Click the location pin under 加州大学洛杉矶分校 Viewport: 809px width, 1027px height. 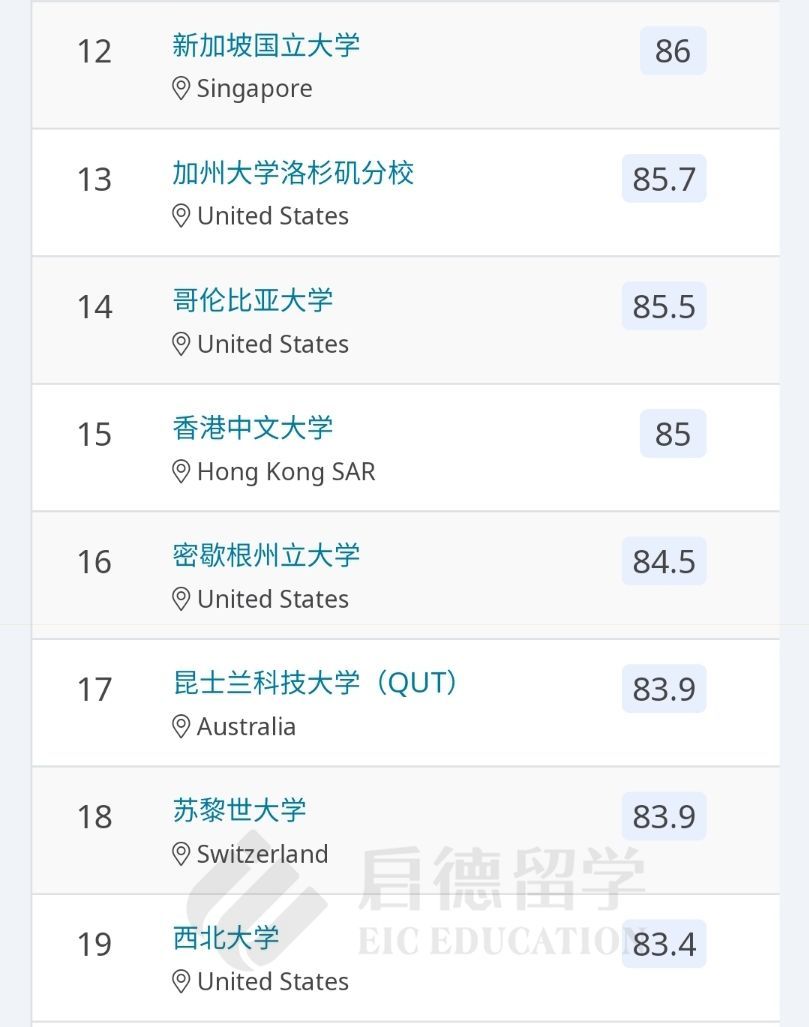pyautogui.click(x=181, y=216)
